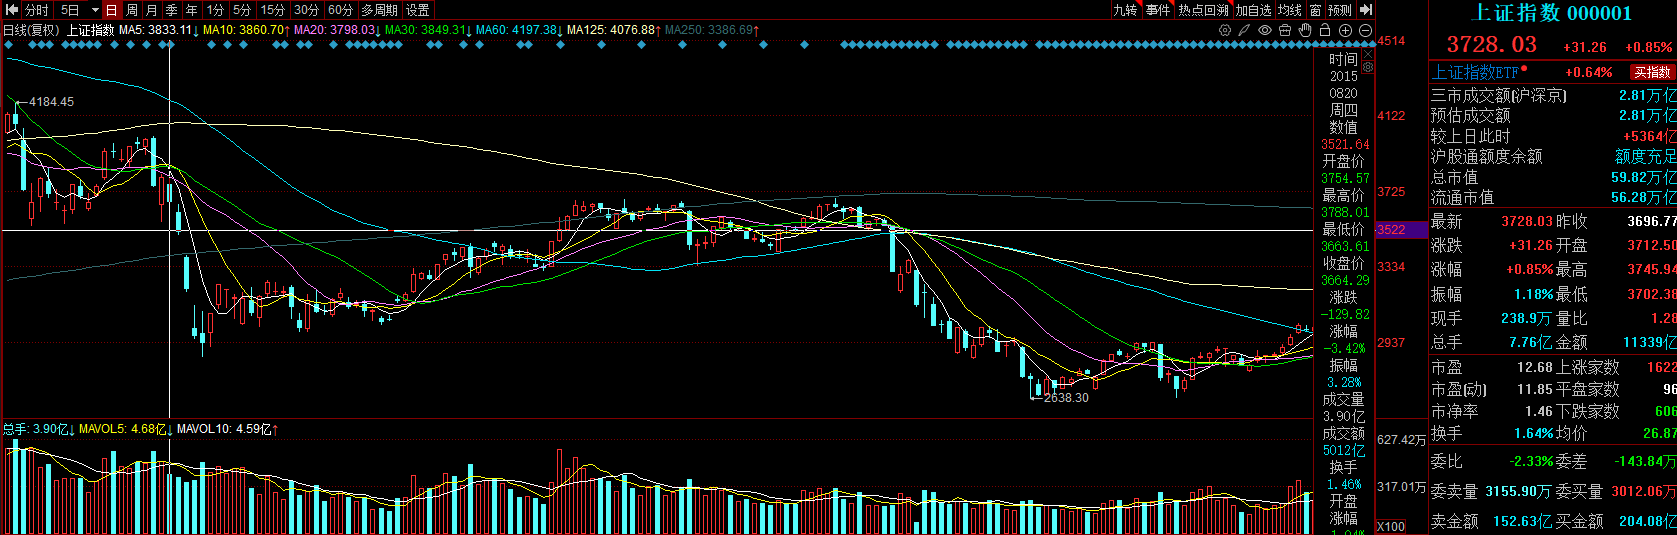Screen dimensions: 1677x535
Task: Open the 5日 period dropdown arrow
Action: [x=95, y=10]
